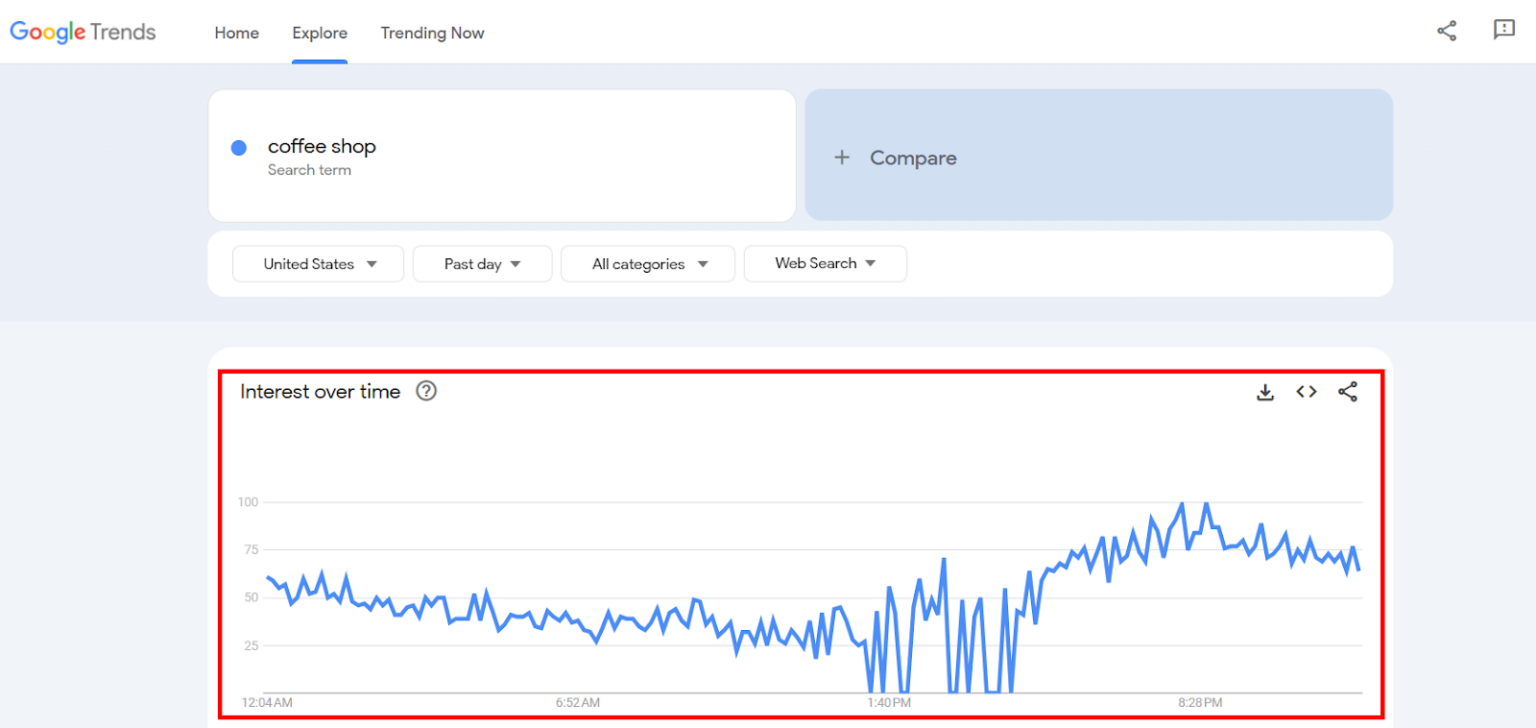Viewport: 1536px width, 728px height.
Task: Select the Explore tab
Action: tap(319, 33)
